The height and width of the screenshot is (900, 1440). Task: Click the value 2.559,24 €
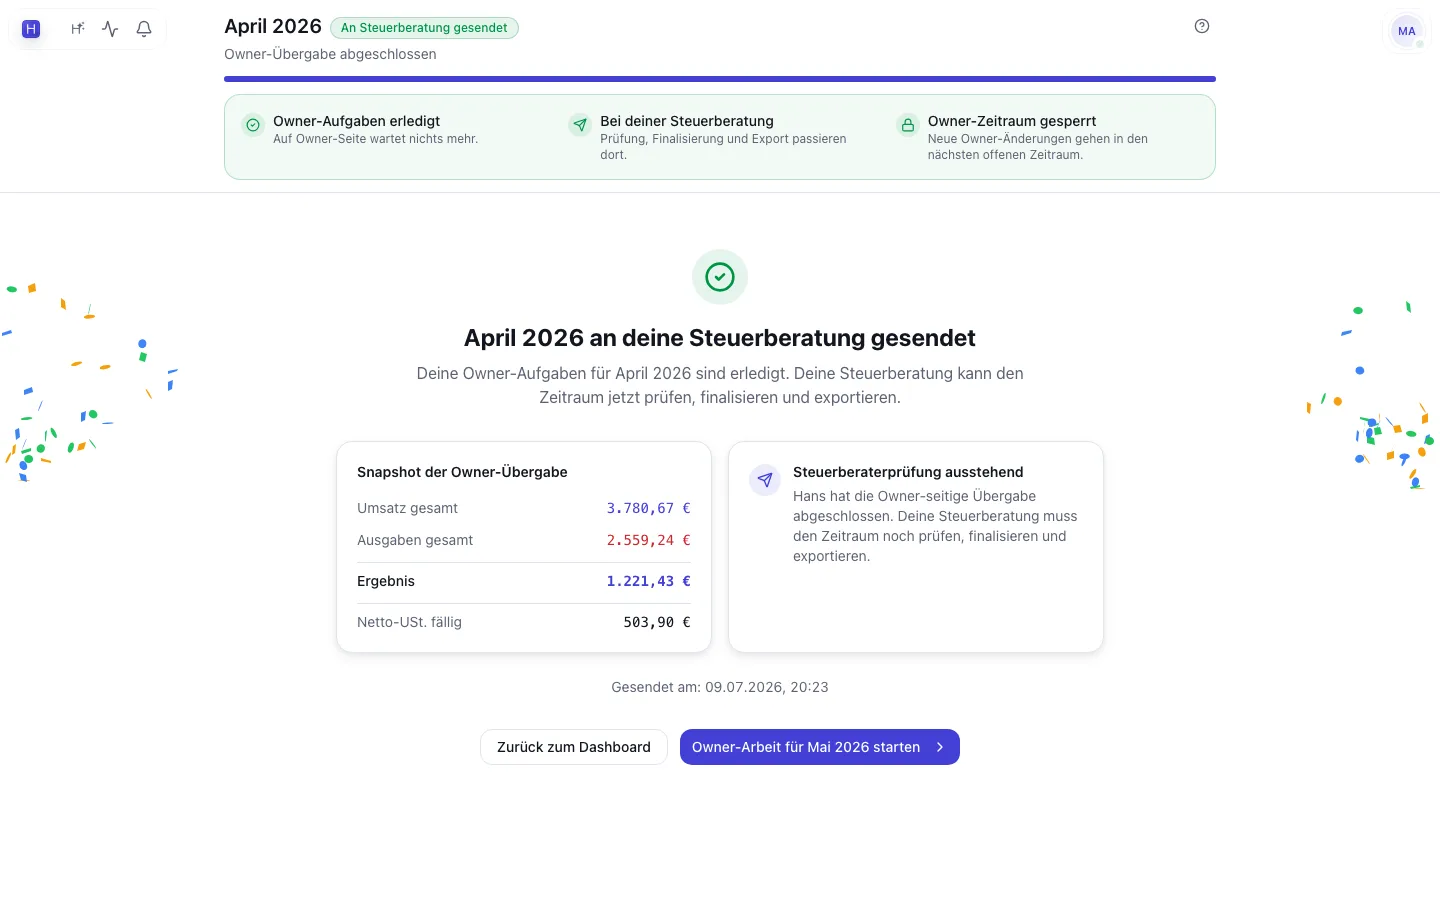pos(649,540)
